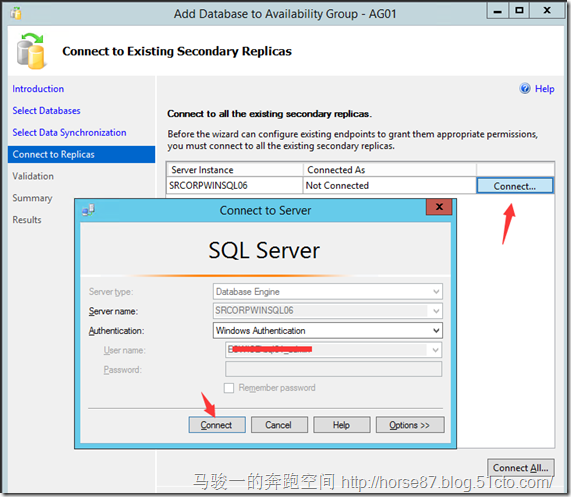
Task: Click the Connected As column header
Action: click(x=390, y=170)
